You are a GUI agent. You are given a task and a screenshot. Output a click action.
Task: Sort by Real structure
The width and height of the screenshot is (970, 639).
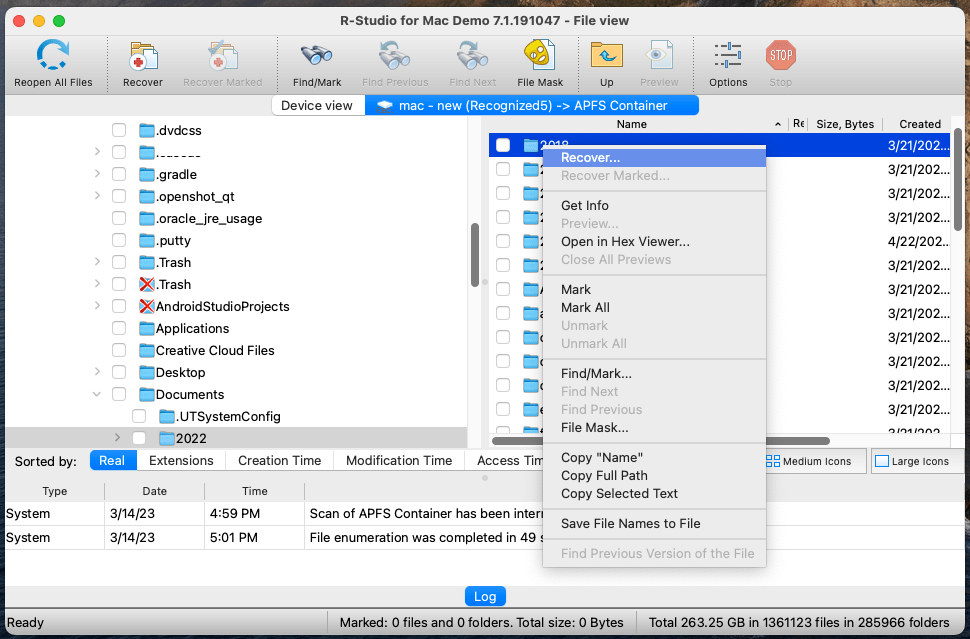113,461
